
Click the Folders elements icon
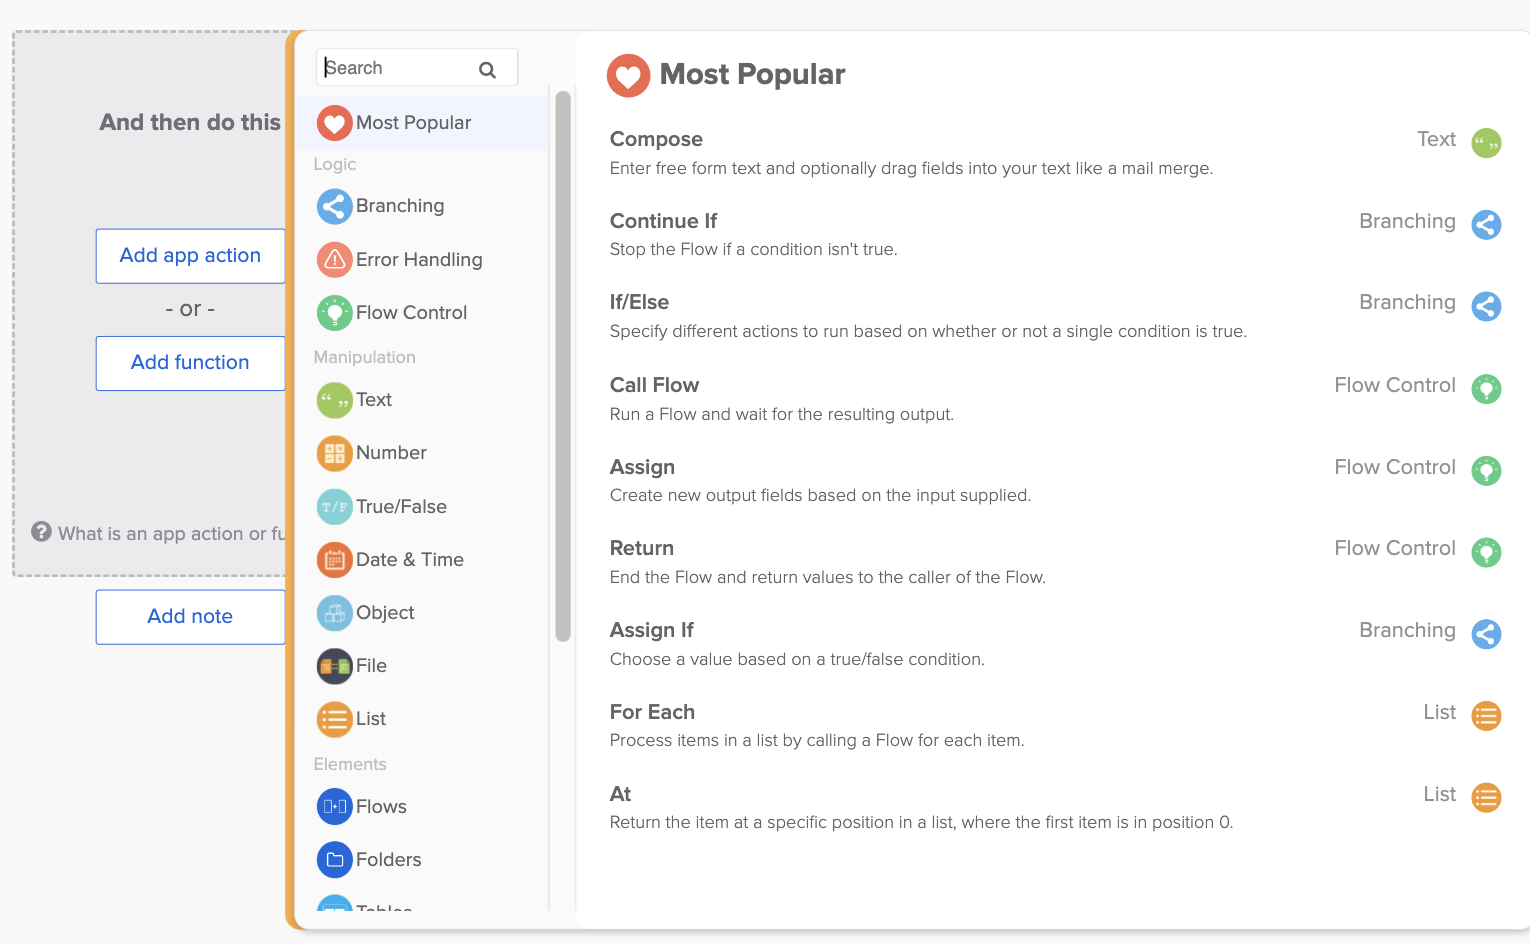(x=334, y=860)
